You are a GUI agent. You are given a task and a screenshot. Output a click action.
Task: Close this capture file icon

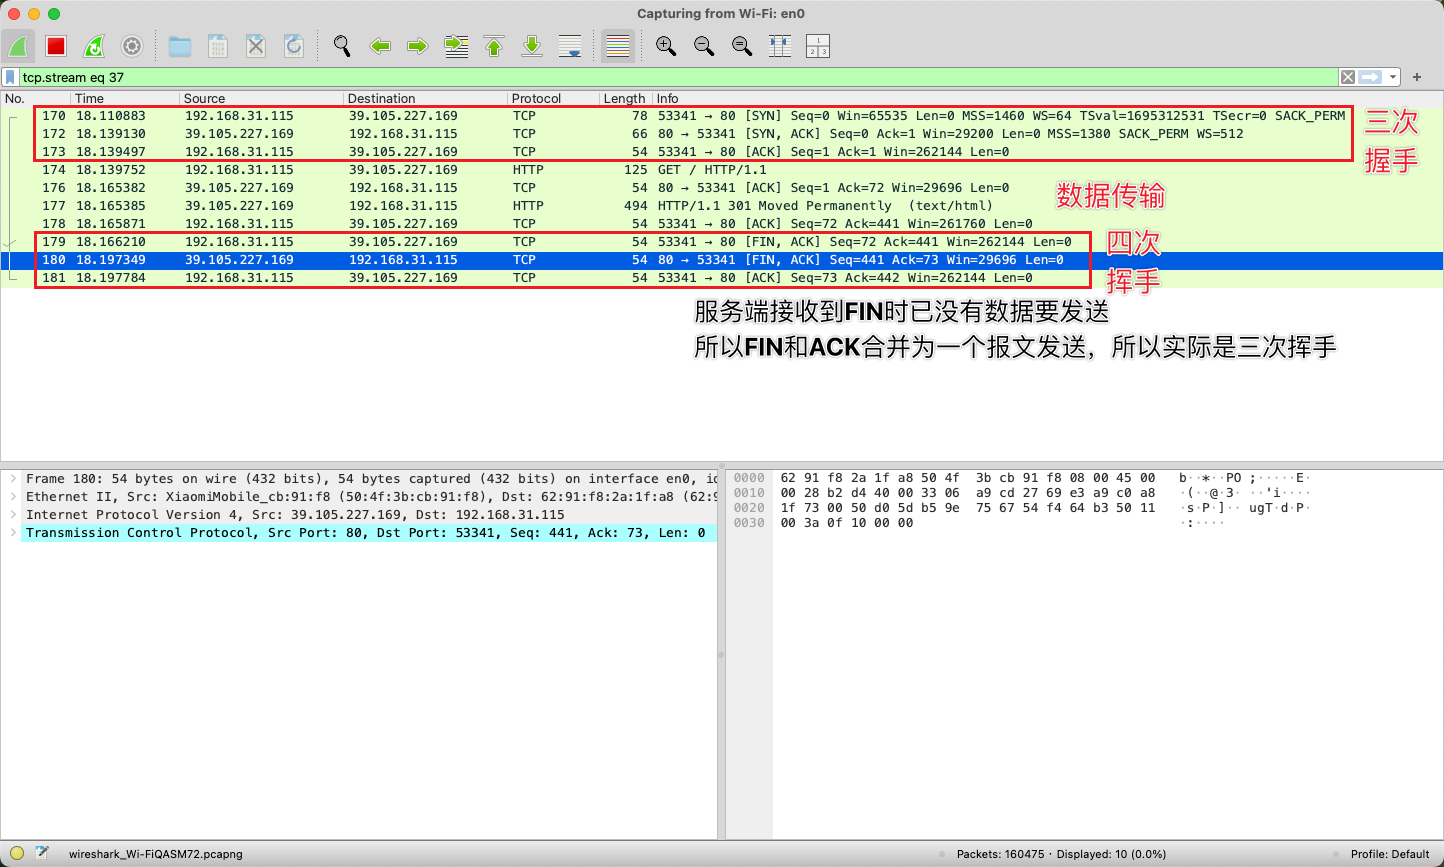click(256, 46)
